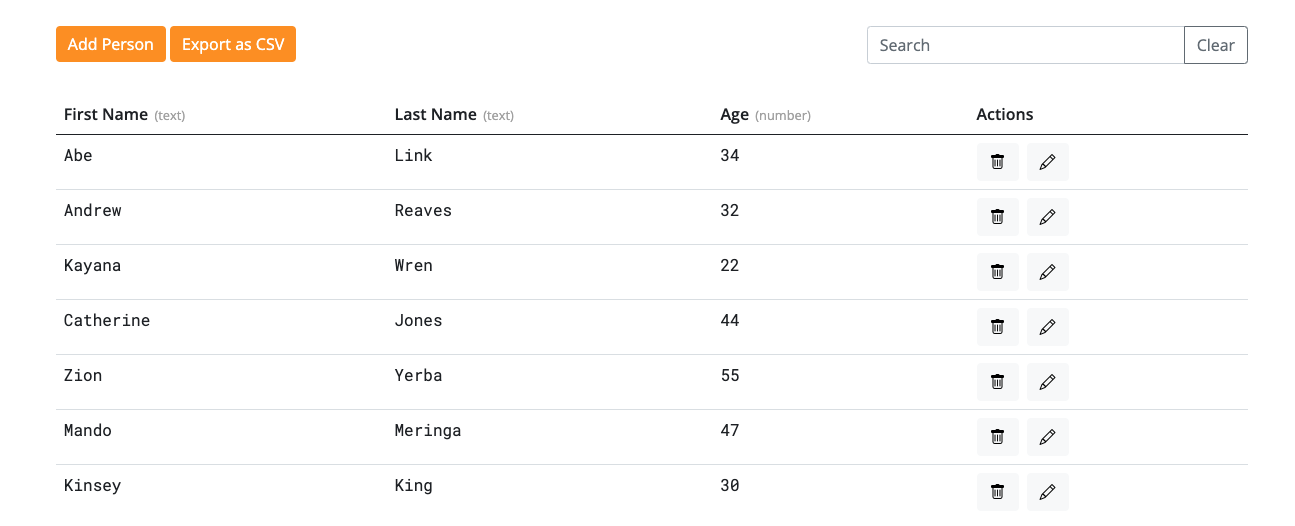Viewport: 1295px width, 526px height.
Task: Clear the search field
Action: click(1215, 45)
